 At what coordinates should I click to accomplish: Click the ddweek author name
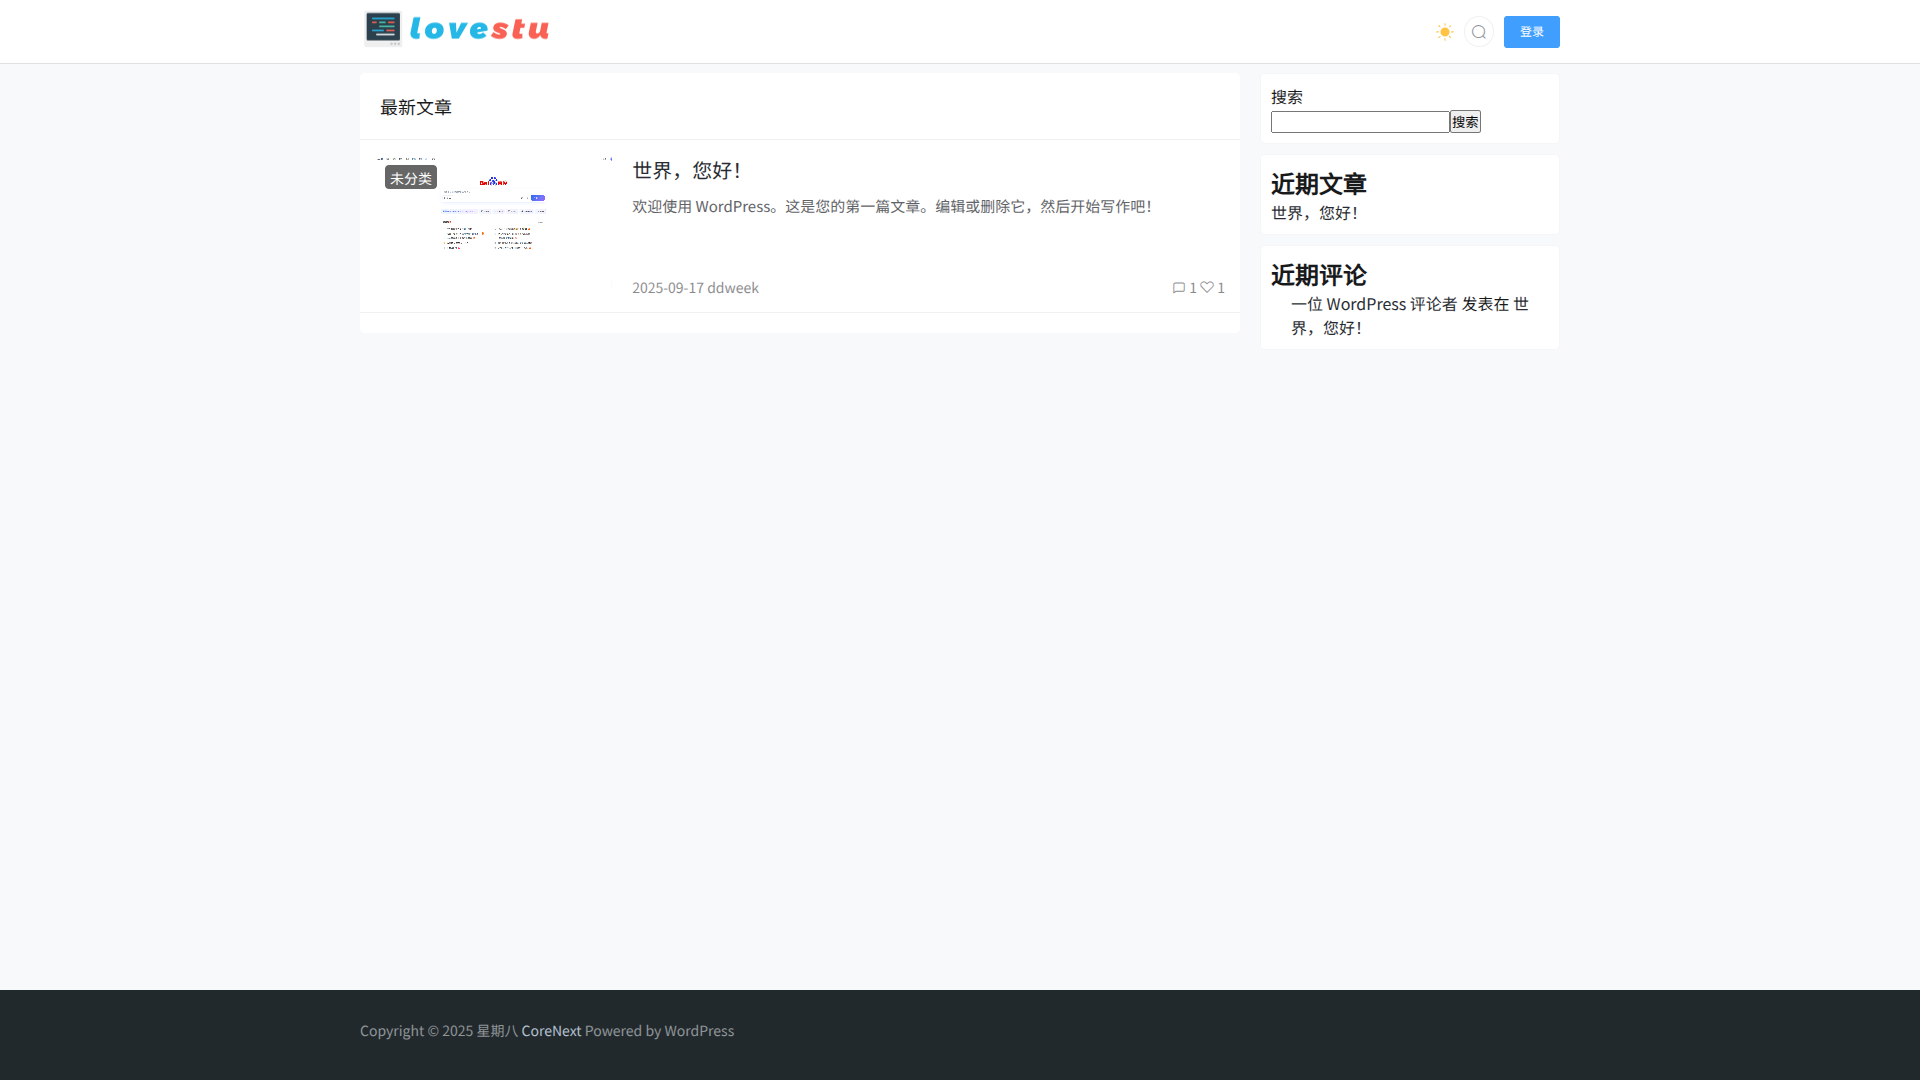click(x=733, y=288)
